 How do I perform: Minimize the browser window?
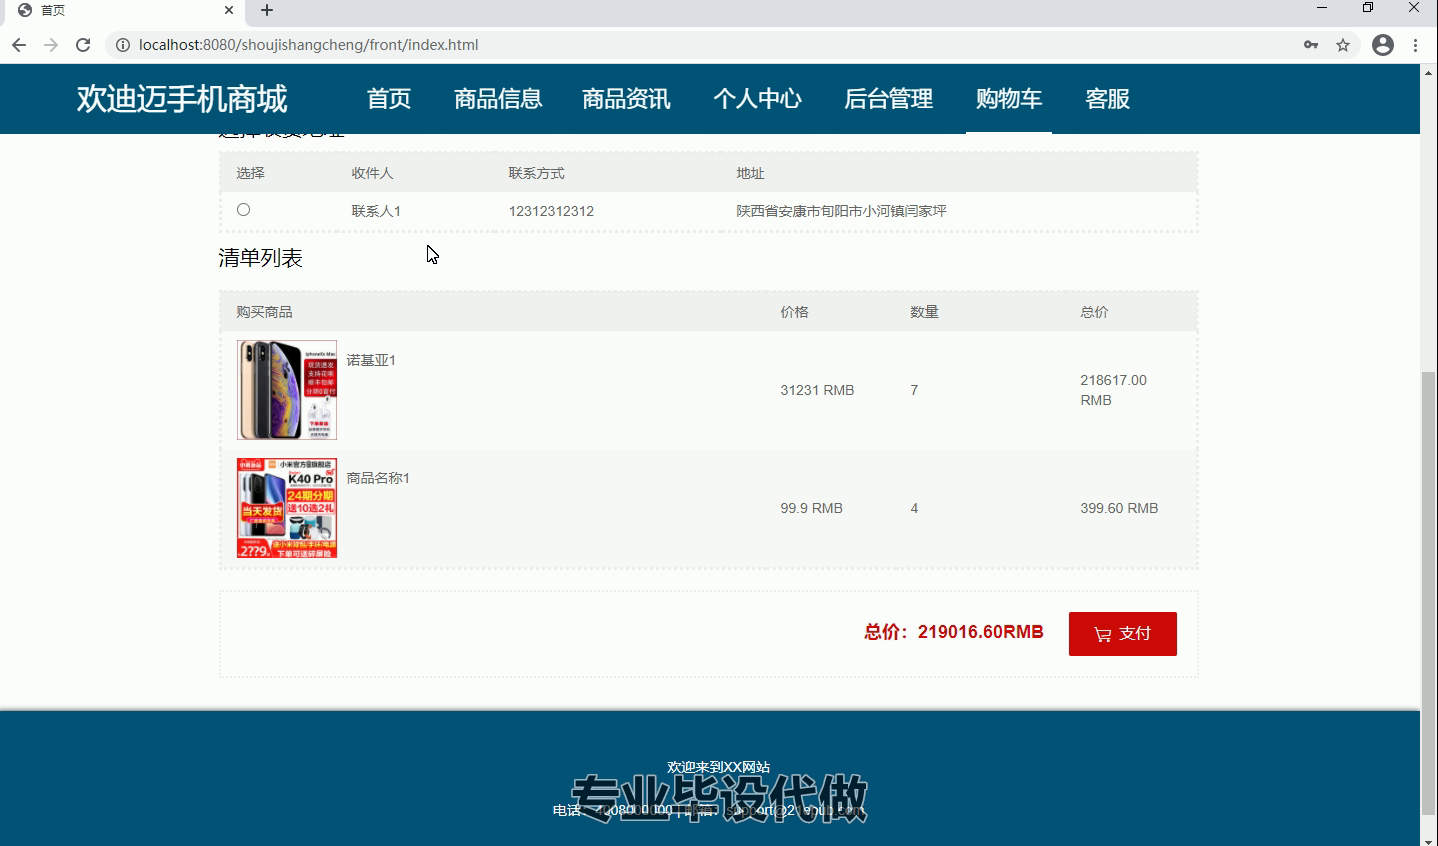click(x=1322, y=8)
